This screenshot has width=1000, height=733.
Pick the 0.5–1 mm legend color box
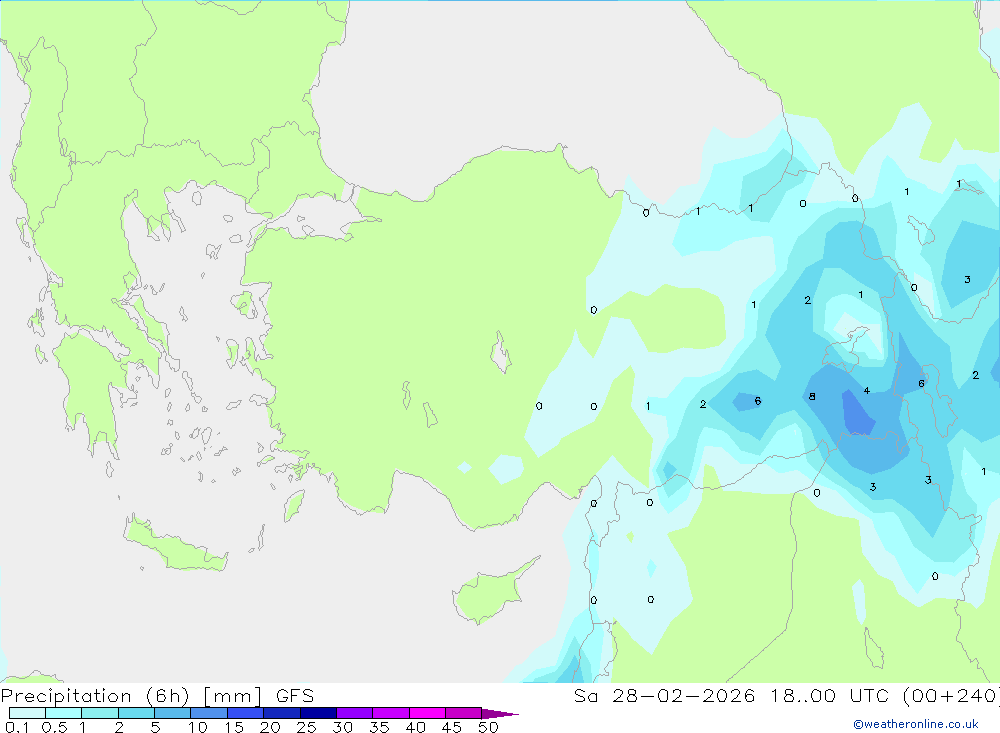coord(64,713)
